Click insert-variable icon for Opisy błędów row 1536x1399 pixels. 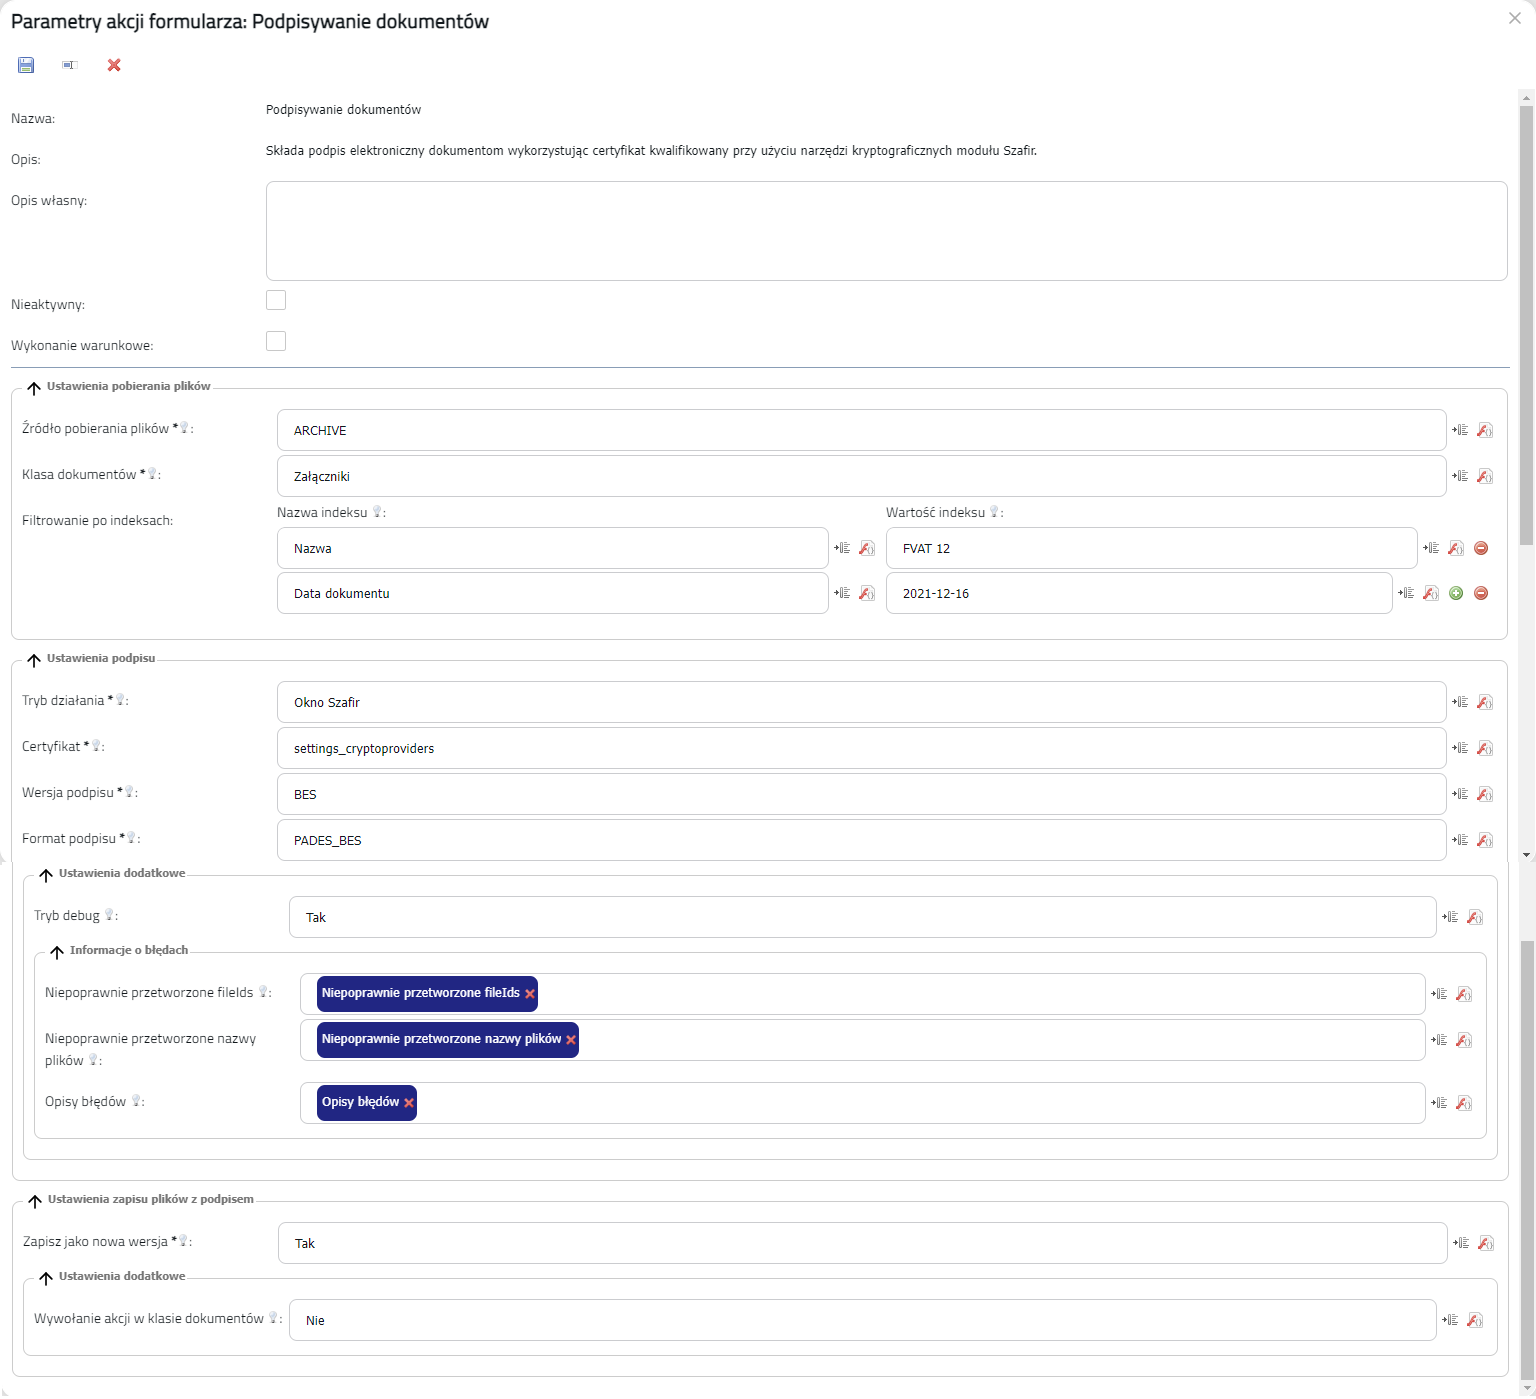pyautogui.click(x=1439, y=1104)
